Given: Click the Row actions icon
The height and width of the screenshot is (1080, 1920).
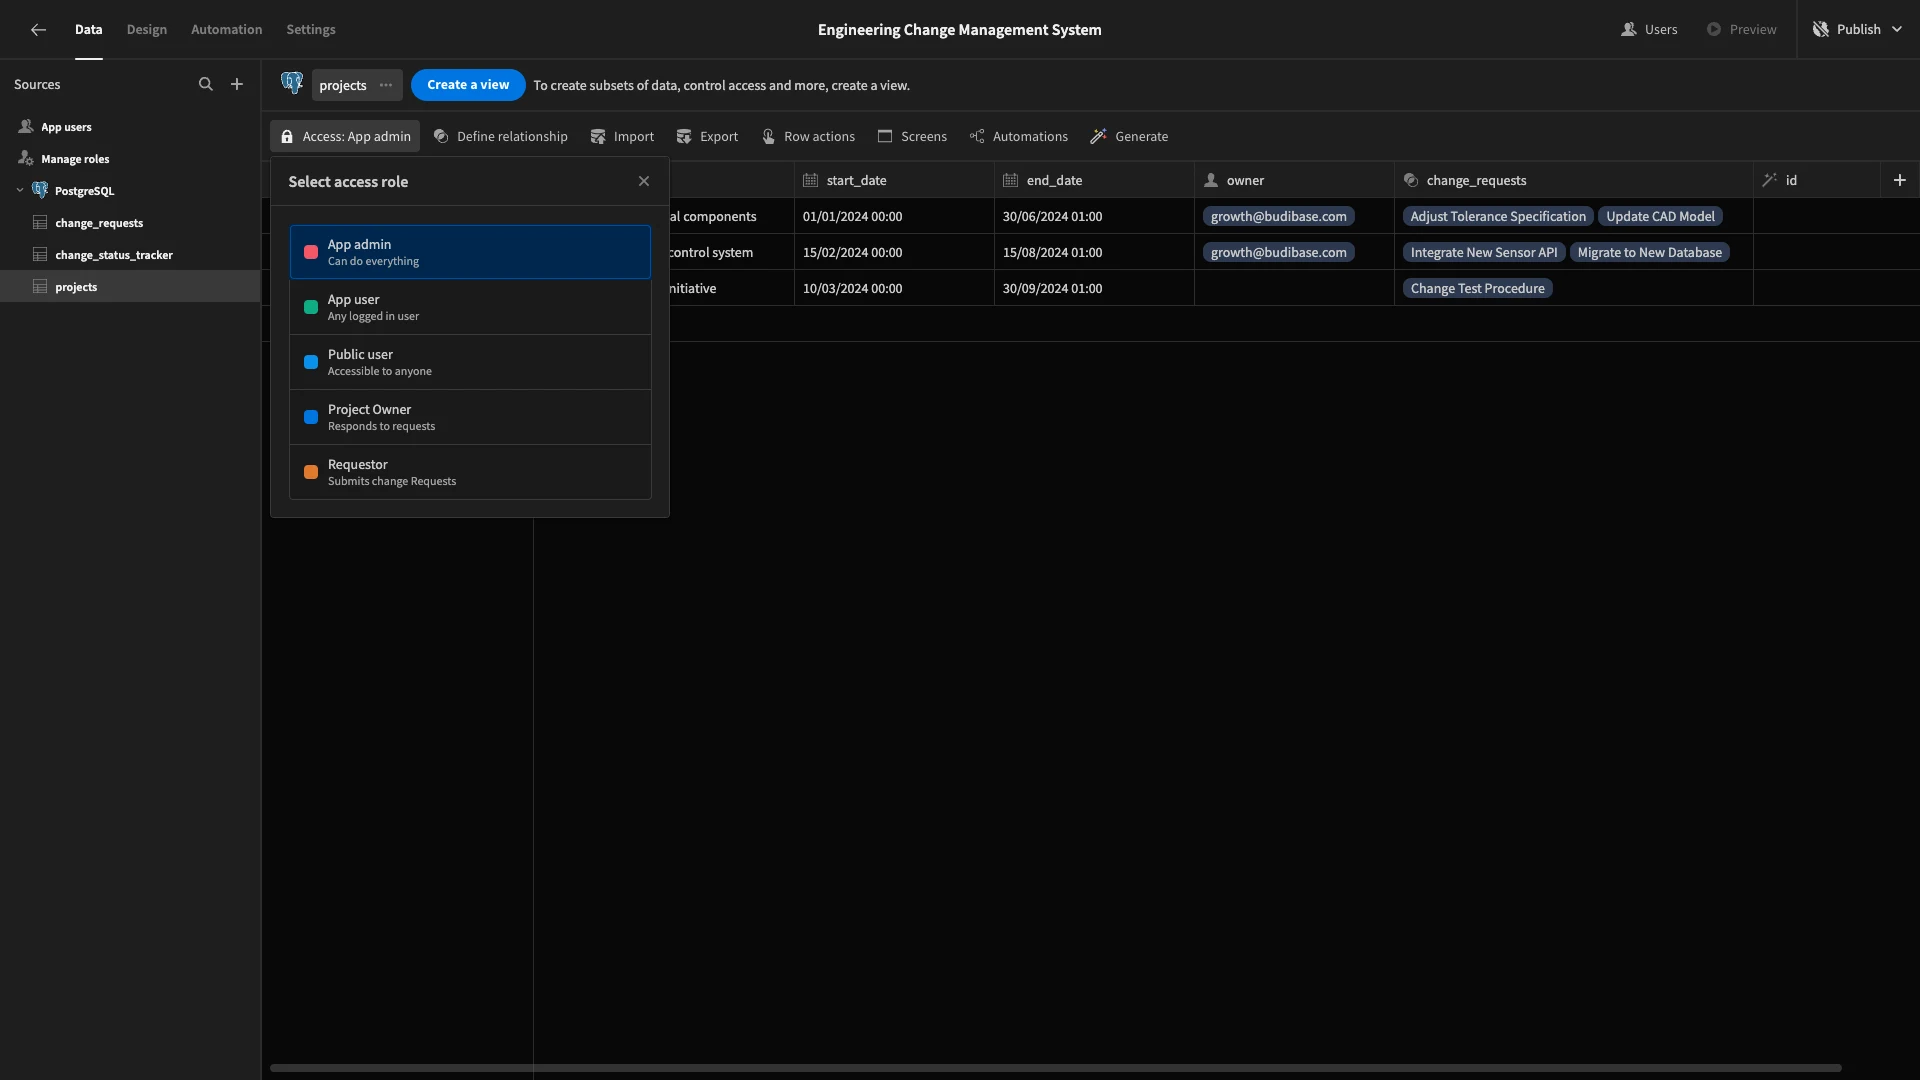Looking at the screenshot, I should (768, 137).
